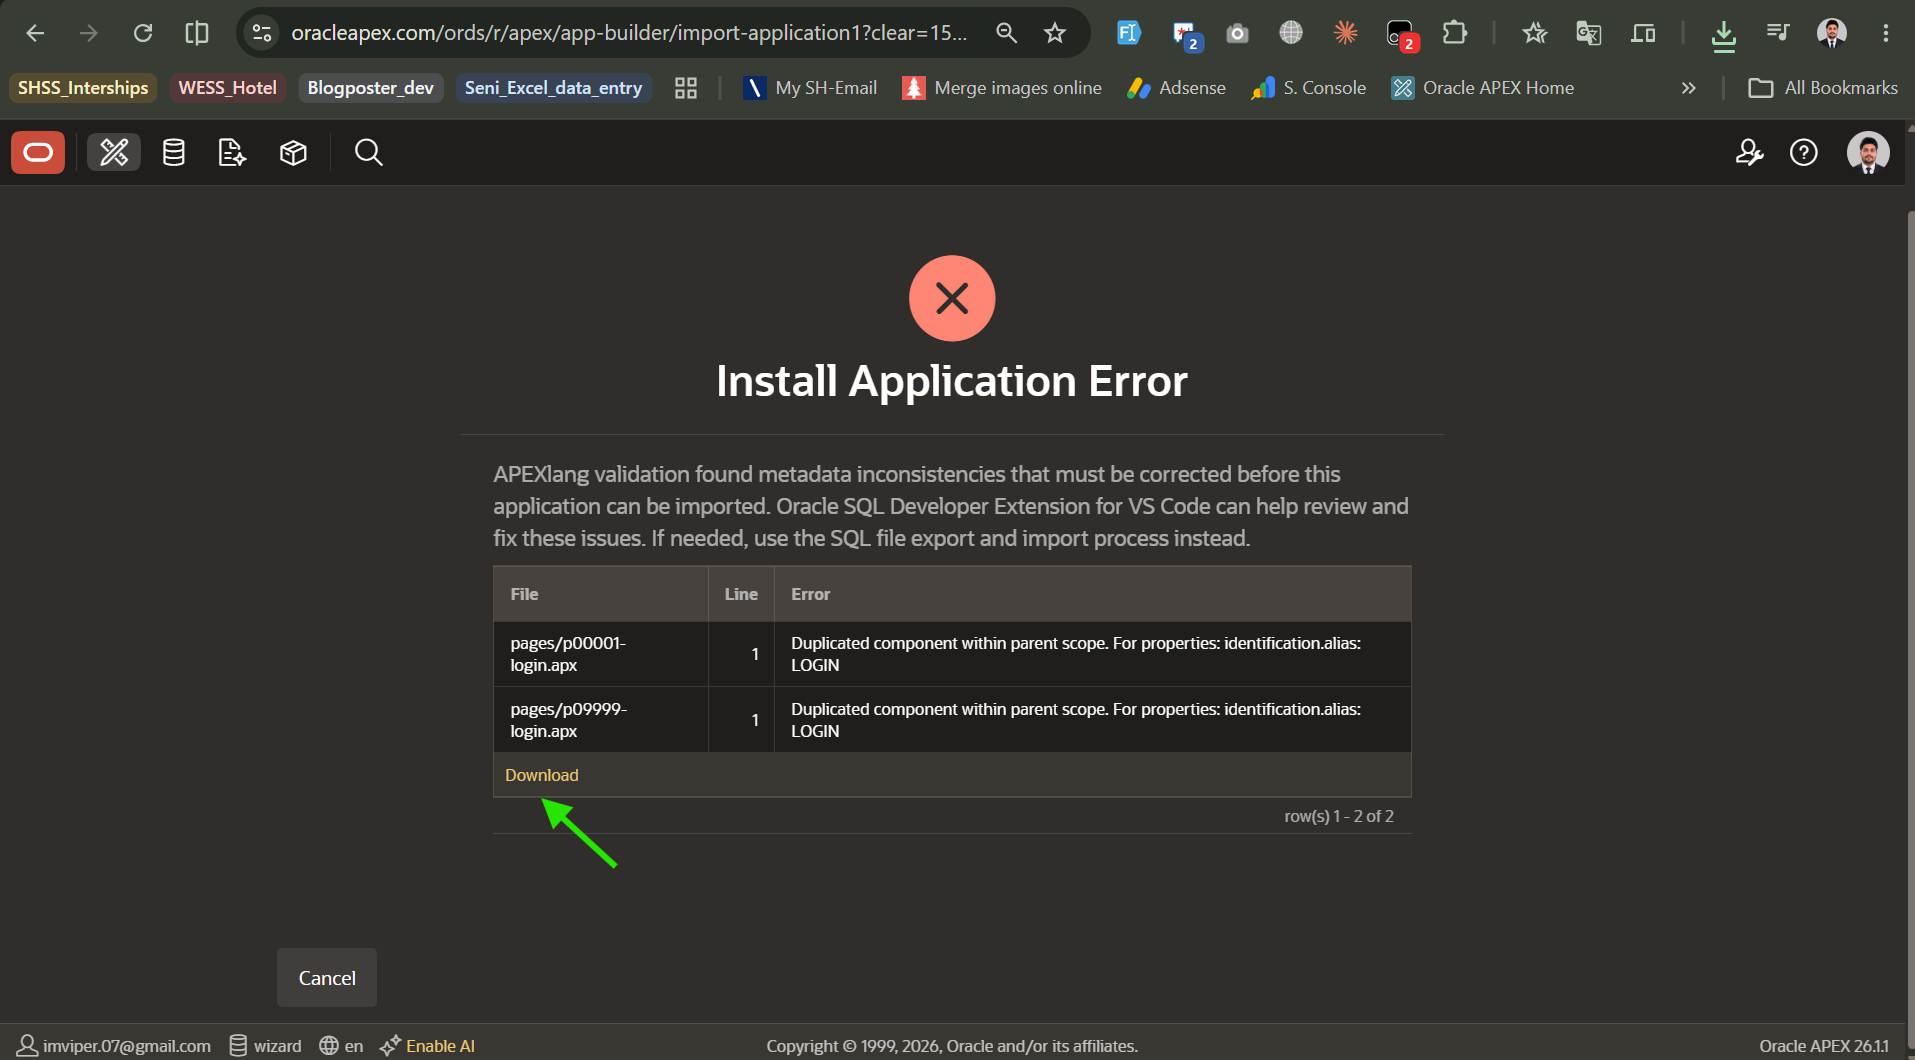Open the My SH-Email bookmark
This screenshot has height=1060, width=1915.
[811, 88]
